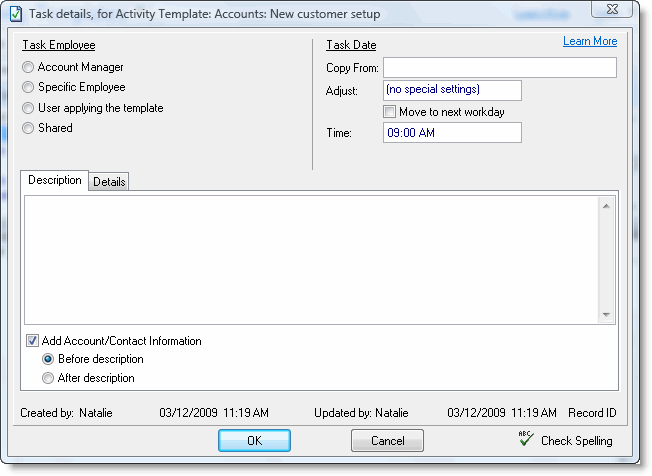
Task: Click the Cancel button
Action: pyautogui.click(x=387, y=441)
